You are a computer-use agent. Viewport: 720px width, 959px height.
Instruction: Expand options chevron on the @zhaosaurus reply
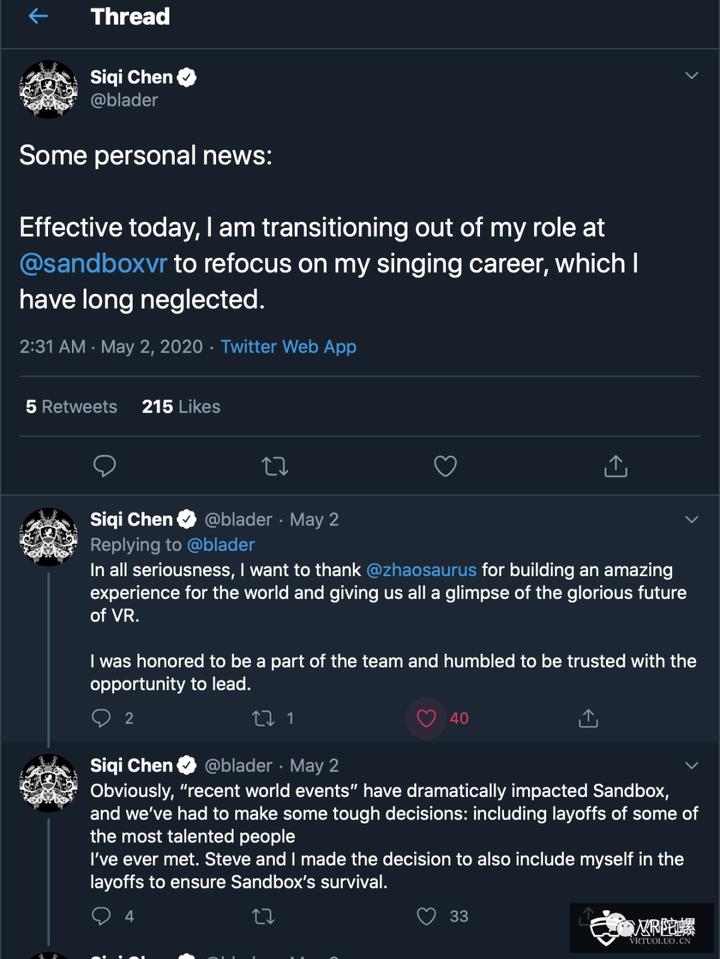pos(691,519)
